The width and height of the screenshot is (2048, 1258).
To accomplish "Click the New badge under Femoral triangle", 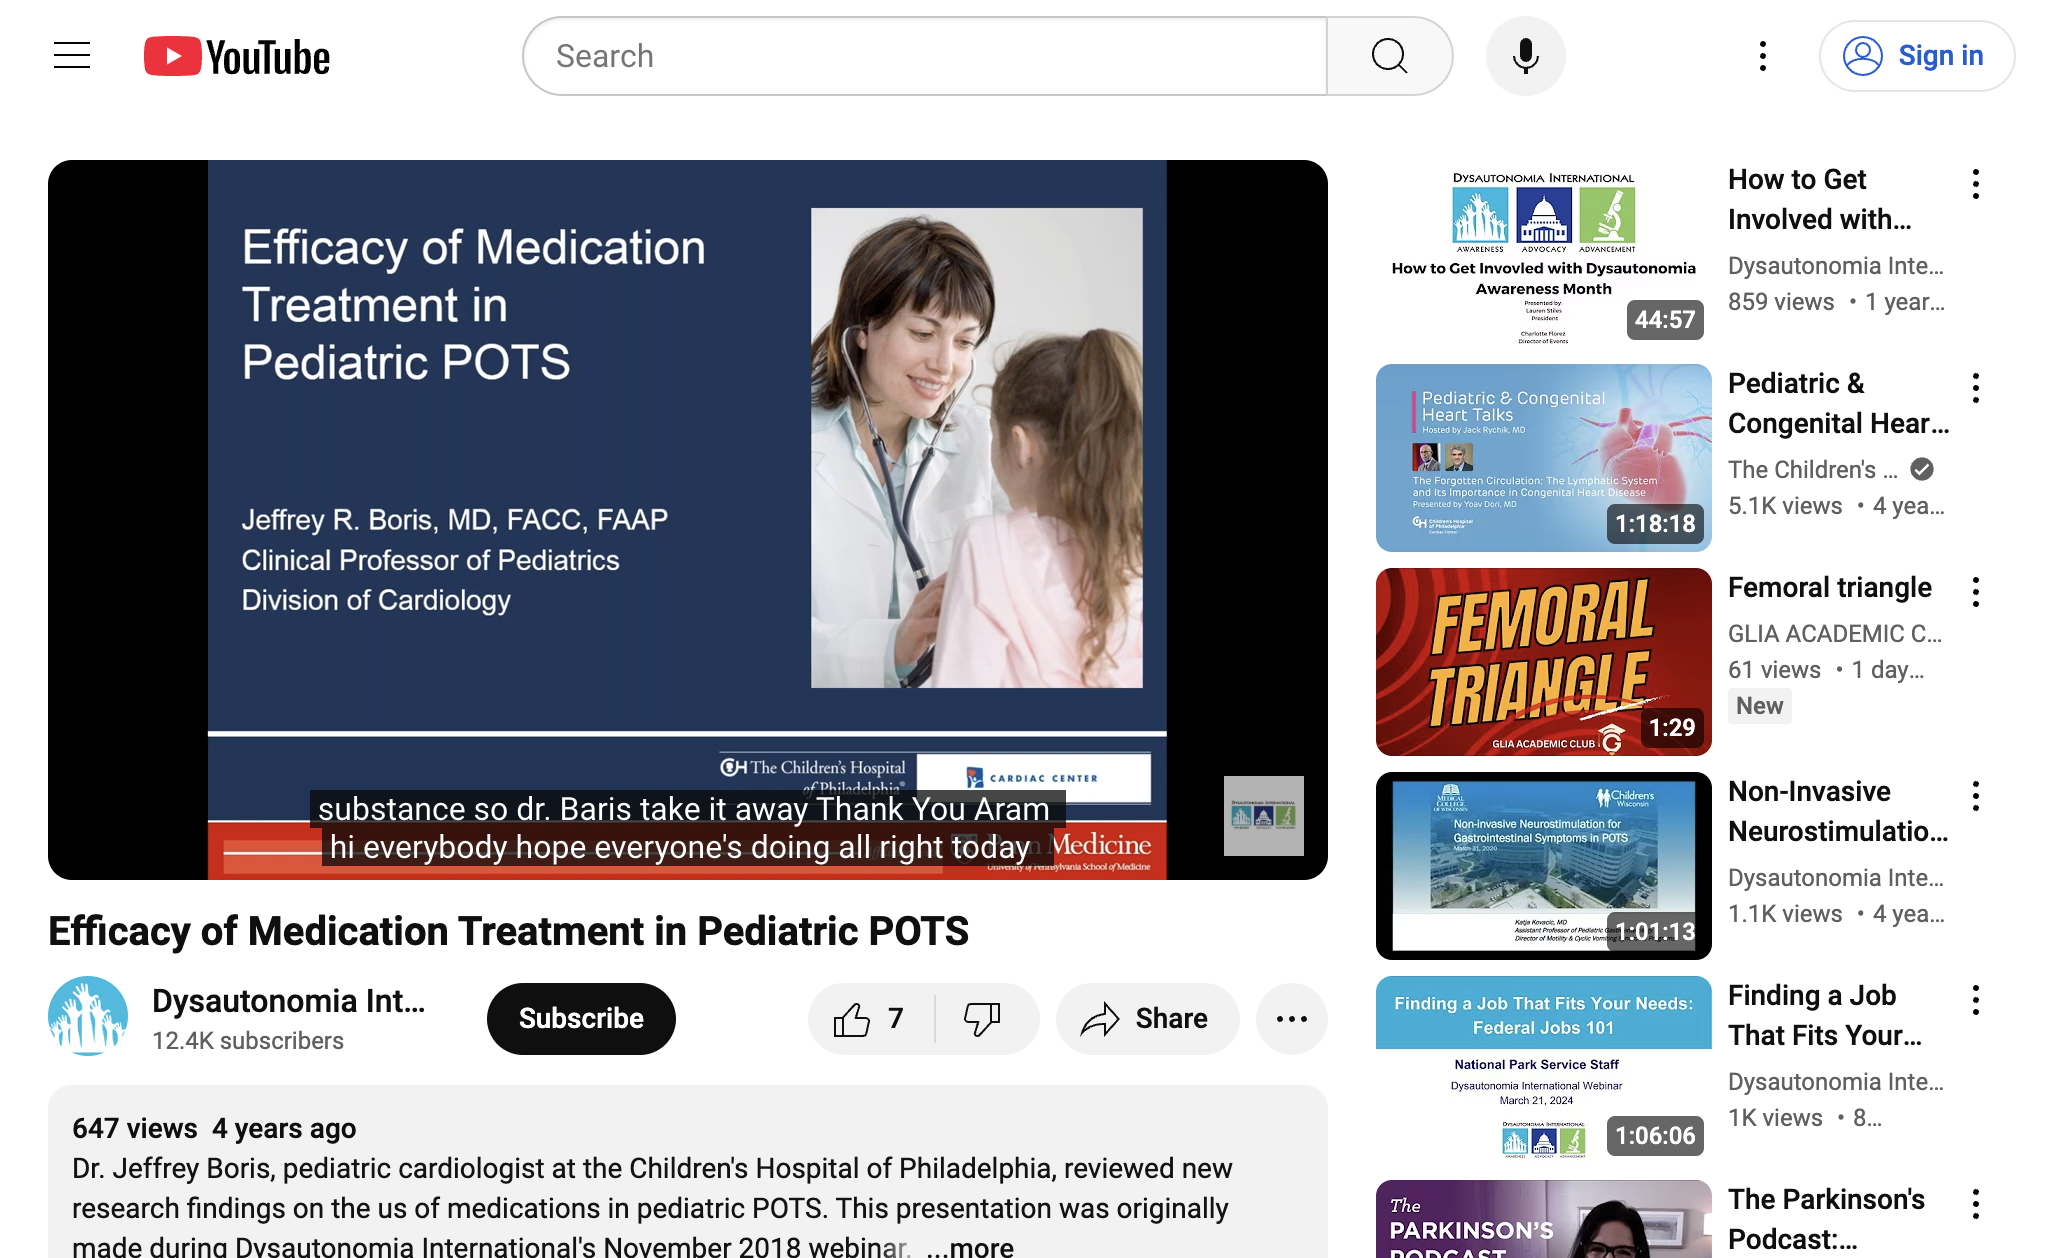I will [1759, 706].
